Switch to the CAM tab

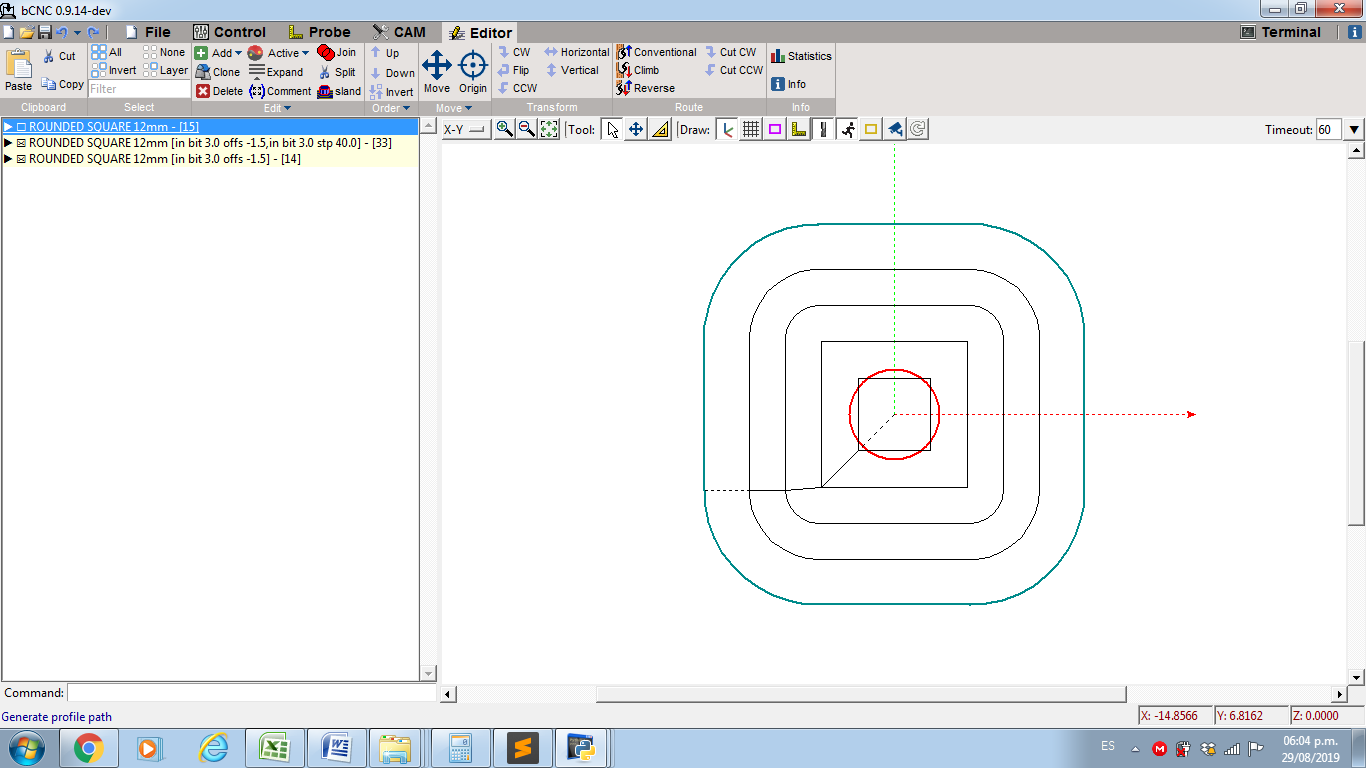click(x=399, y=32)
